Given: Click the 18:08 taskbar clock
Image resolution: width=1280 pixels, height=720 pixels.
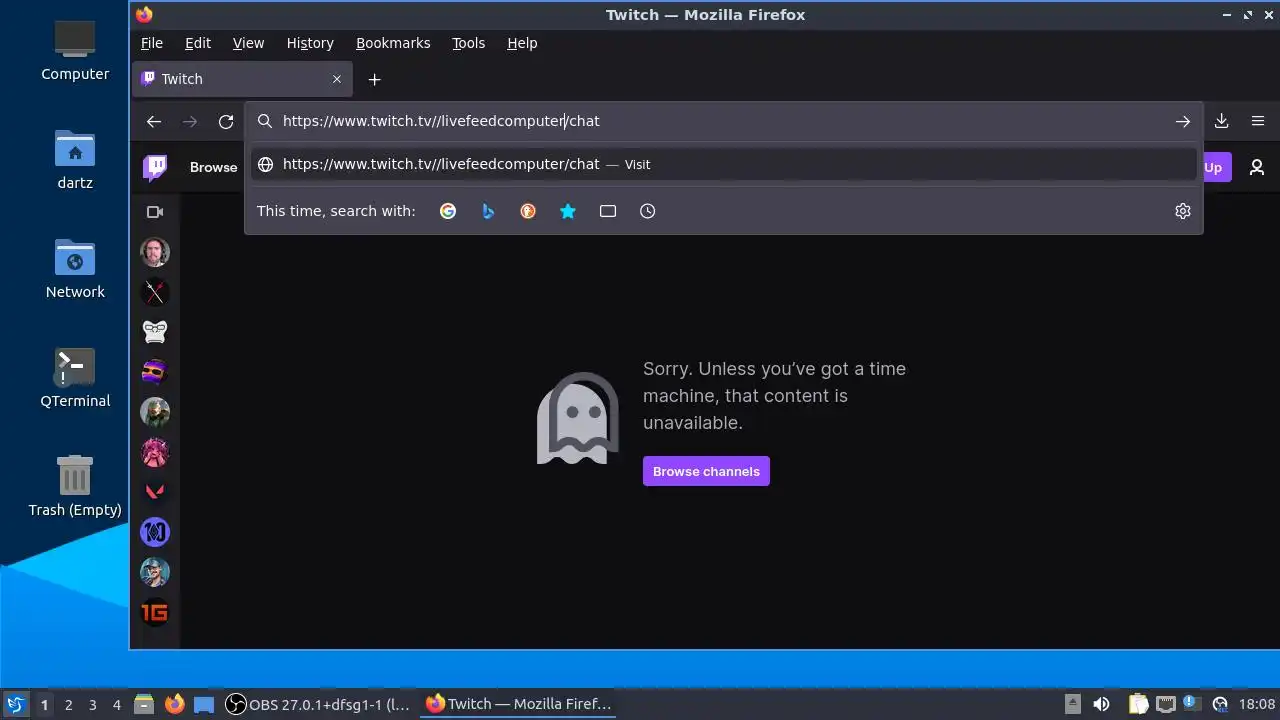Looking at the screenshot, I should [1257, 704].
